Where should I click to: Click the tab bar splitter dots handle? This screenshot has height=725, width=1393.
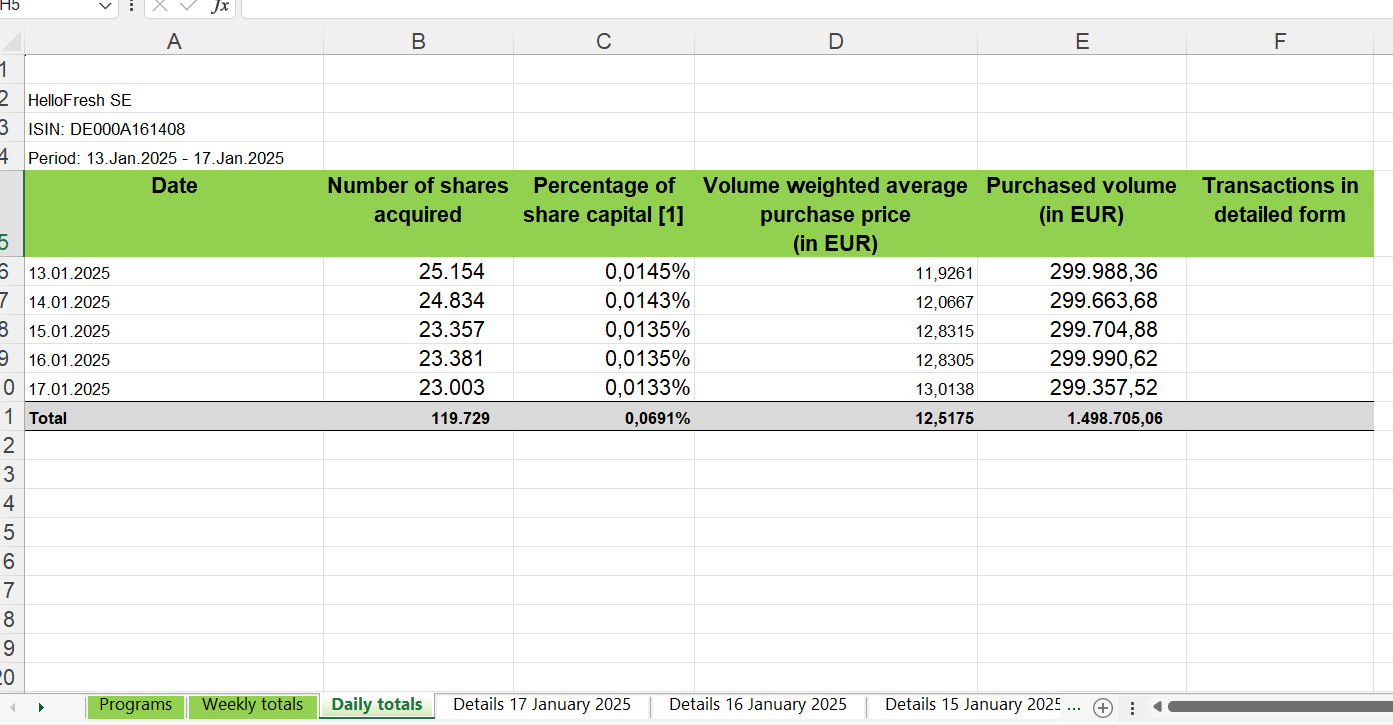1132,708
